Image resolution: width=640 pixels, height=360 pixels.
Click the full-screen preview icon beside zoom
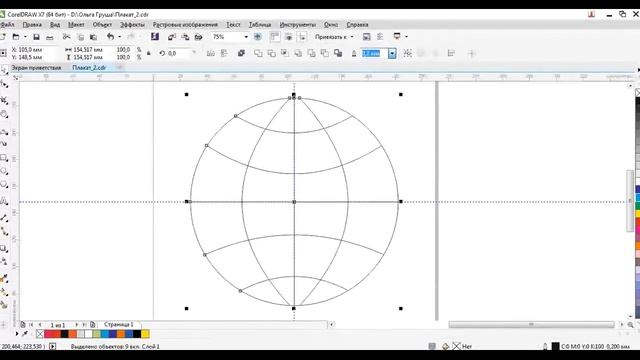[x=258, y=37]
